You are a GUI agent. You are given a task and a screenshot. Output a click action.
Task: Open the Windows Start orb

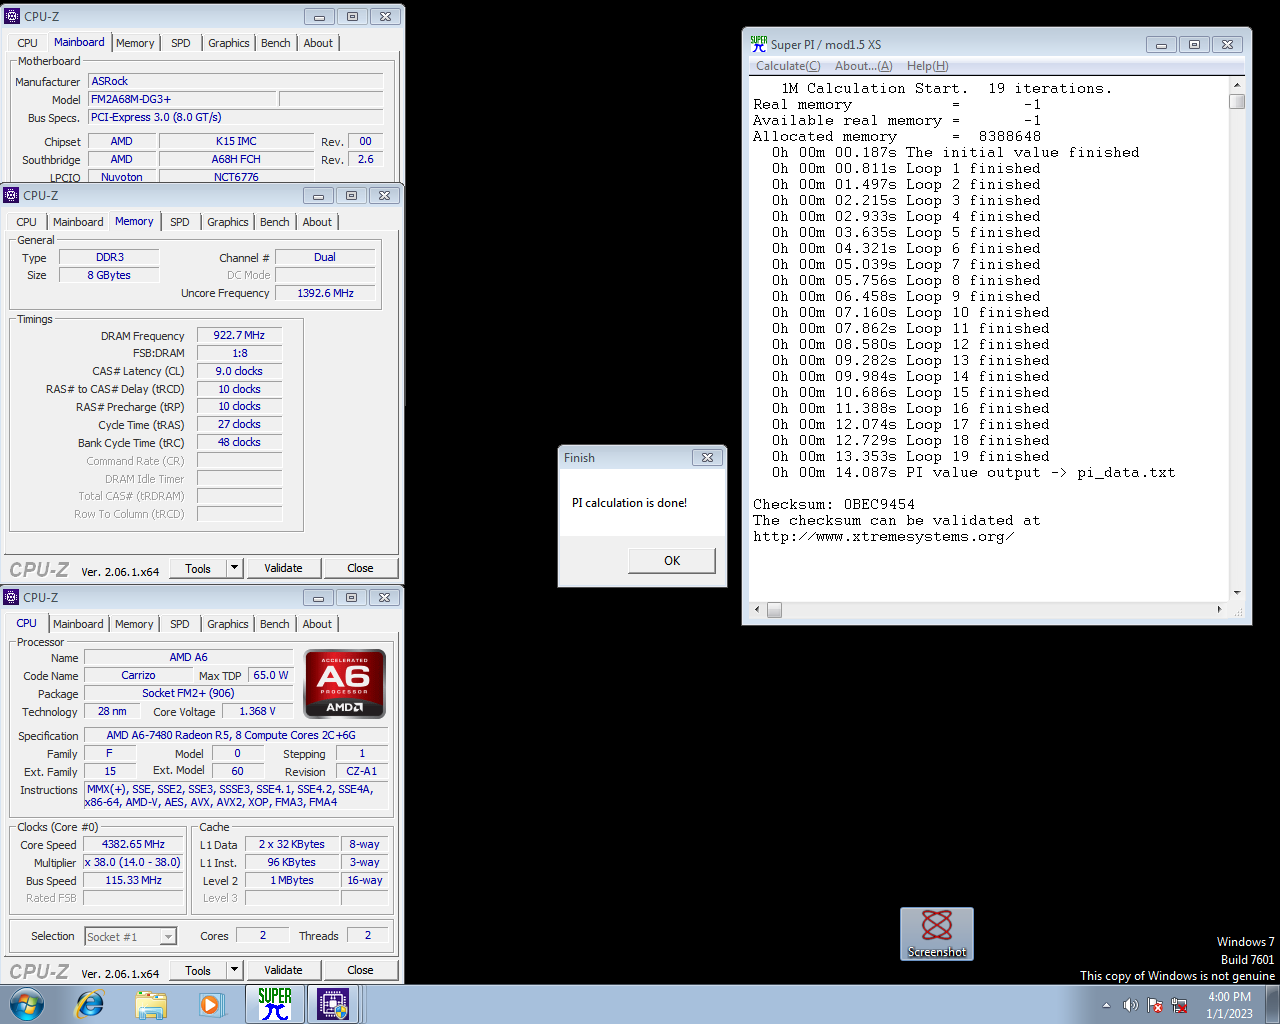point(27,1004)
